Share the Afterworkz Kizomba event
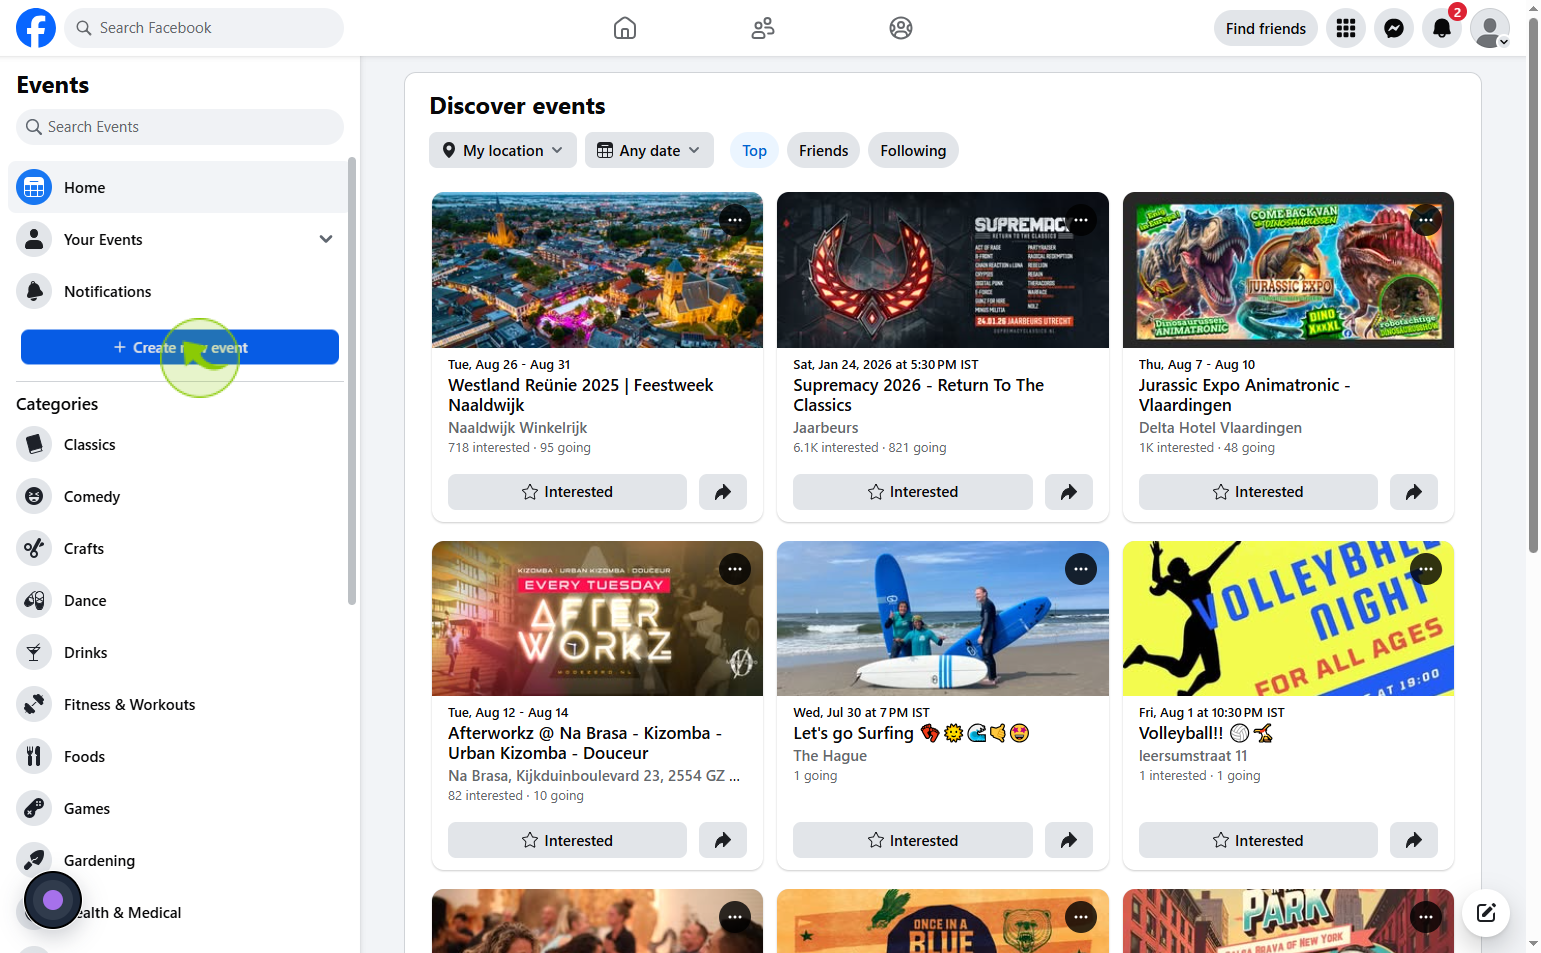Screen dimensions: 1541x953 click(723, 840)
